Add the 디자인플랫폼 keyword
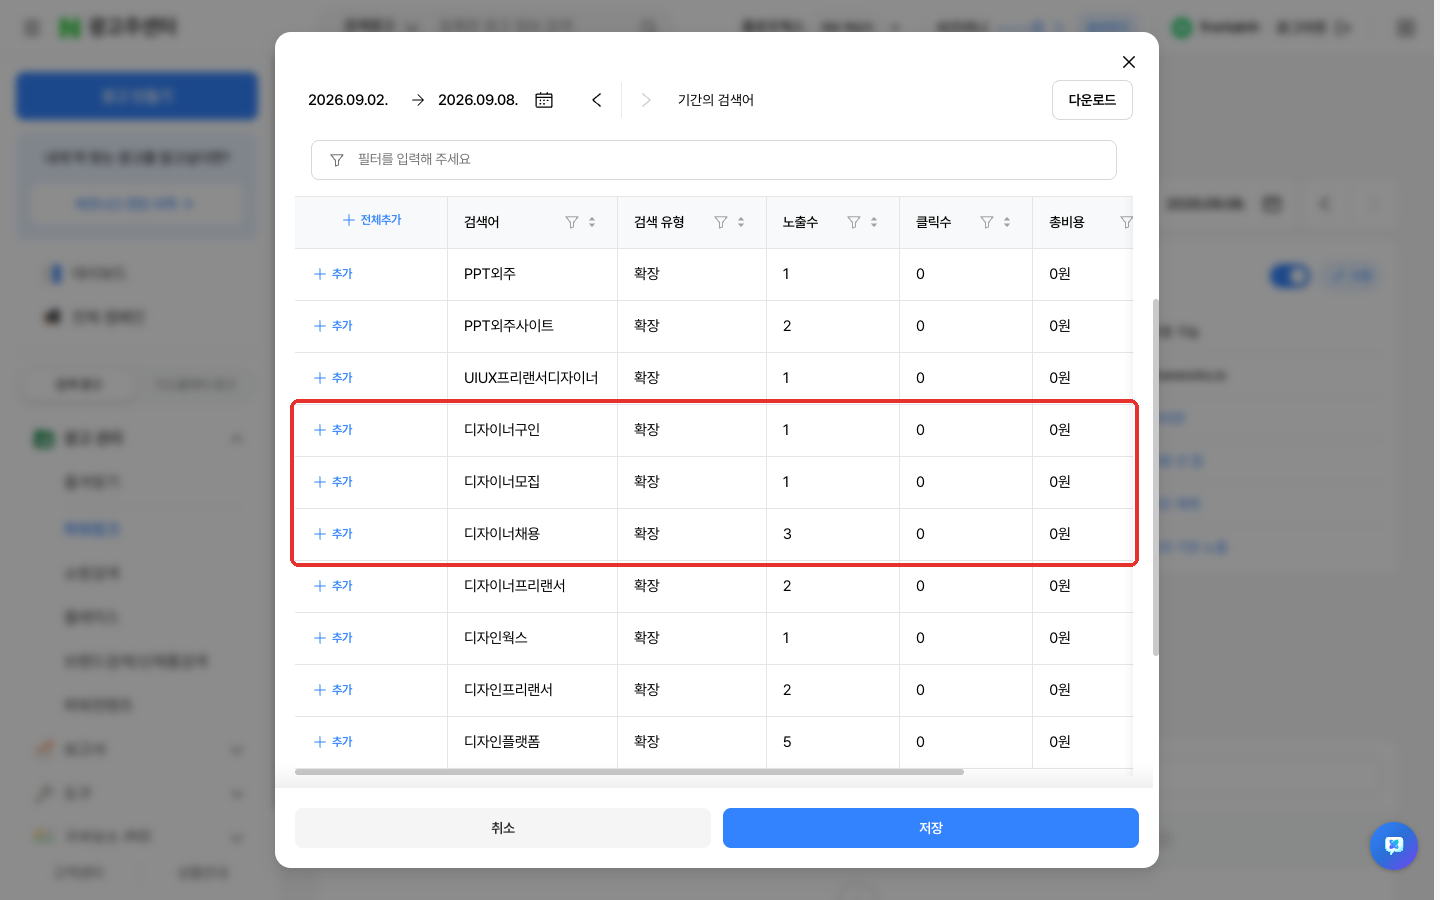Viewport: 1440px width, 900px height. point(333,742)
